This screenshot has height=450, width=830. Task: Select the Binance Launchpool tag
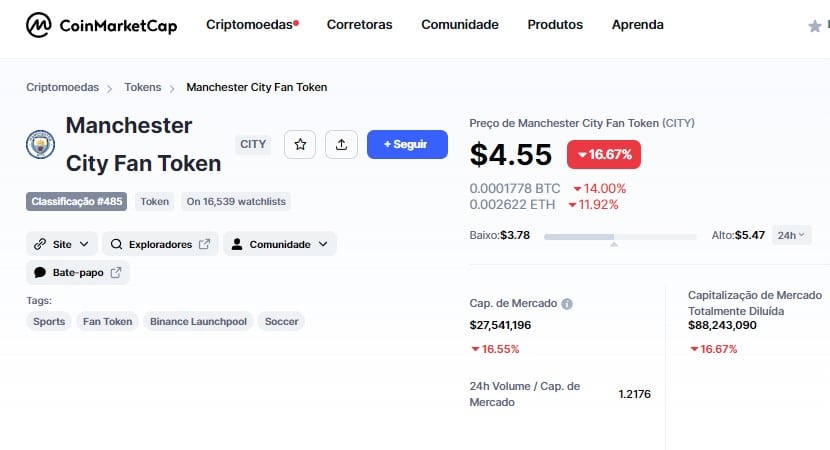(199, 321)
